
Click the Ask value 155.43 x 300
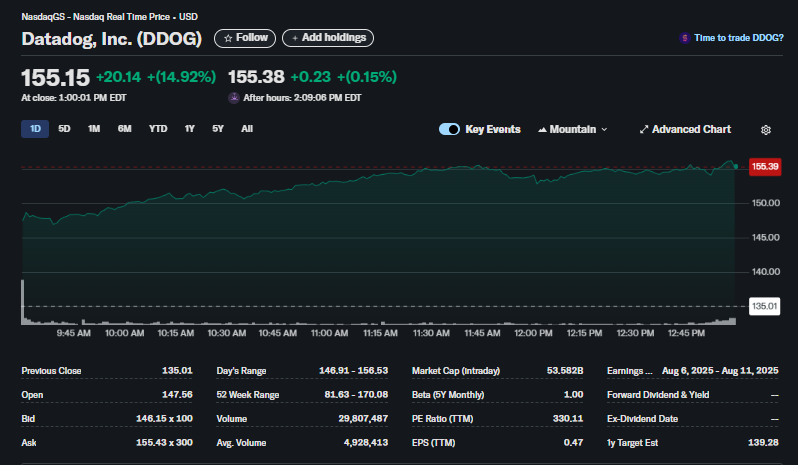[164, 443]
